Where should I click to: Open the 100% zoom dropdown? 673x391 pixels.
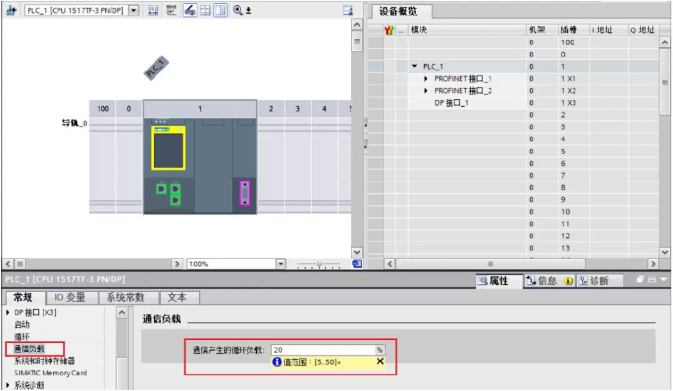[280, 264]
